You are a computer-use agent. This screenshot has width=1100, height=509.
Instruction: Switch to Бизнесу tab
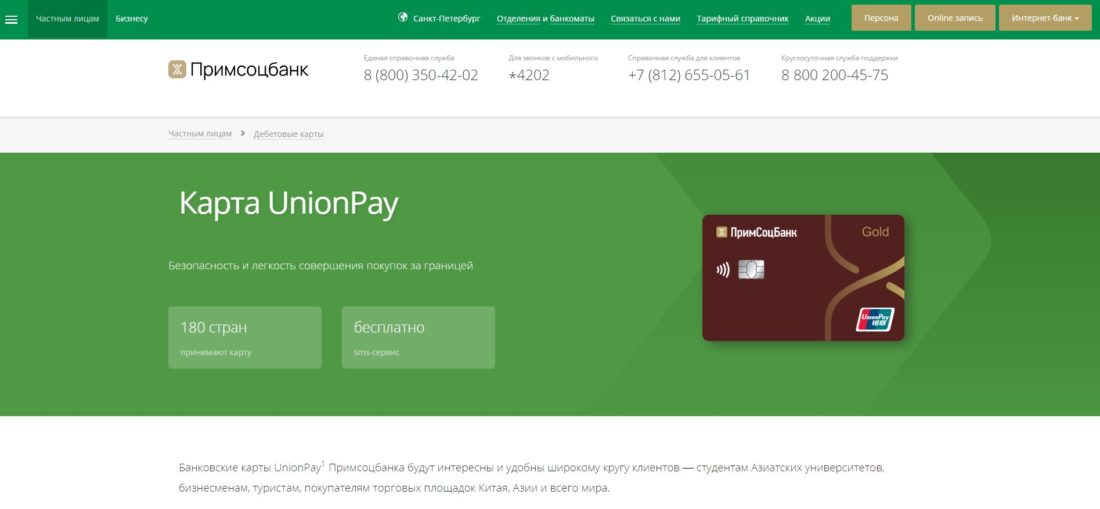point(132,19)
